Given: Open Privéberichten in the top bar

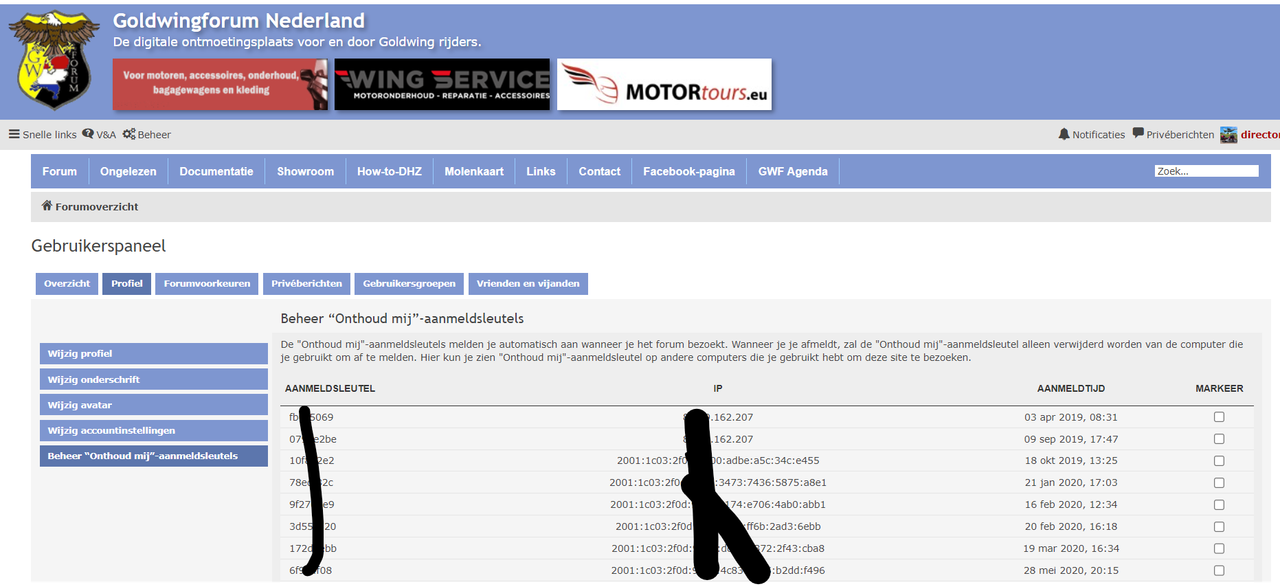Looking at the screenshot, I should (x=1173, y=134).
